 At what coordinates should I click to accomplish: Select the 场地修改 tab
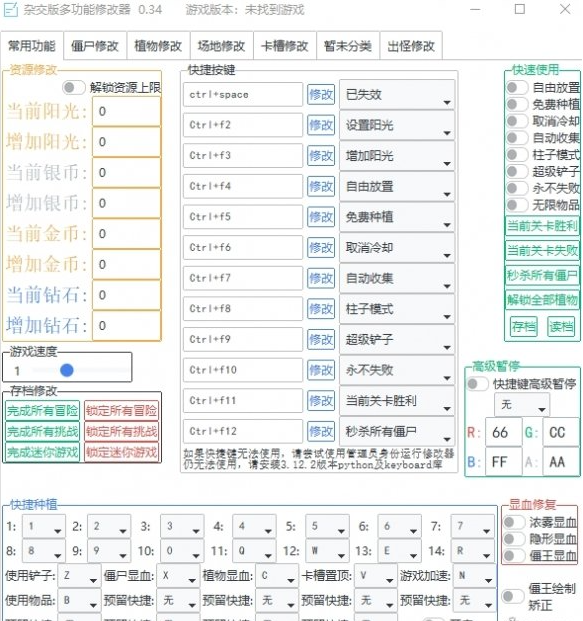click(x=221, y=46)
